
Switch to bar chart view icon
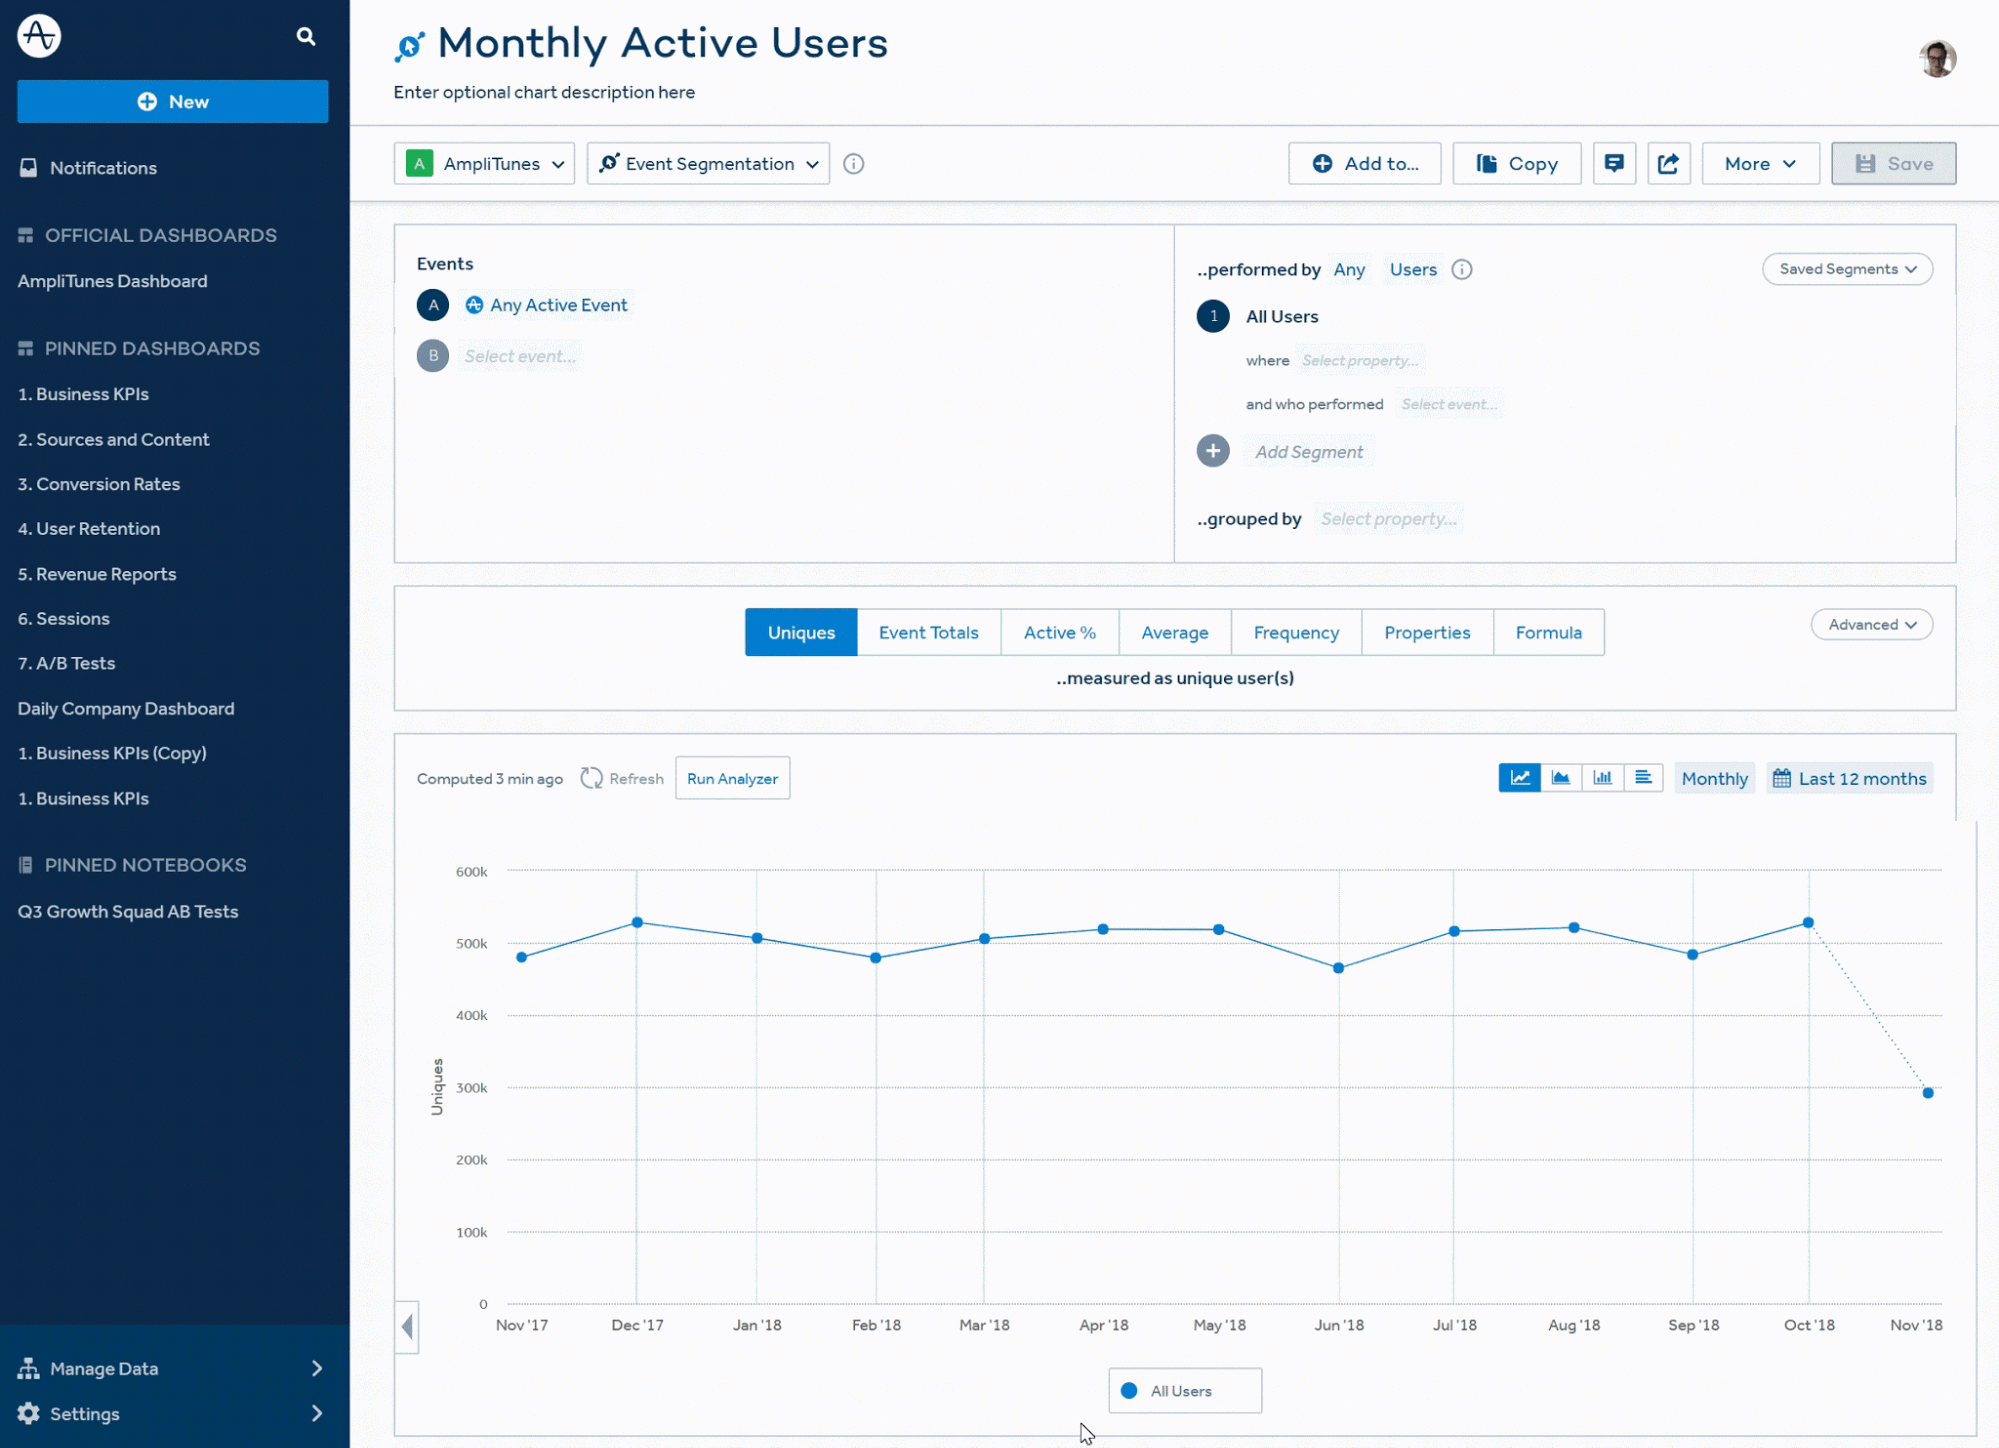pyautogui.click(x=1602, y=778)
